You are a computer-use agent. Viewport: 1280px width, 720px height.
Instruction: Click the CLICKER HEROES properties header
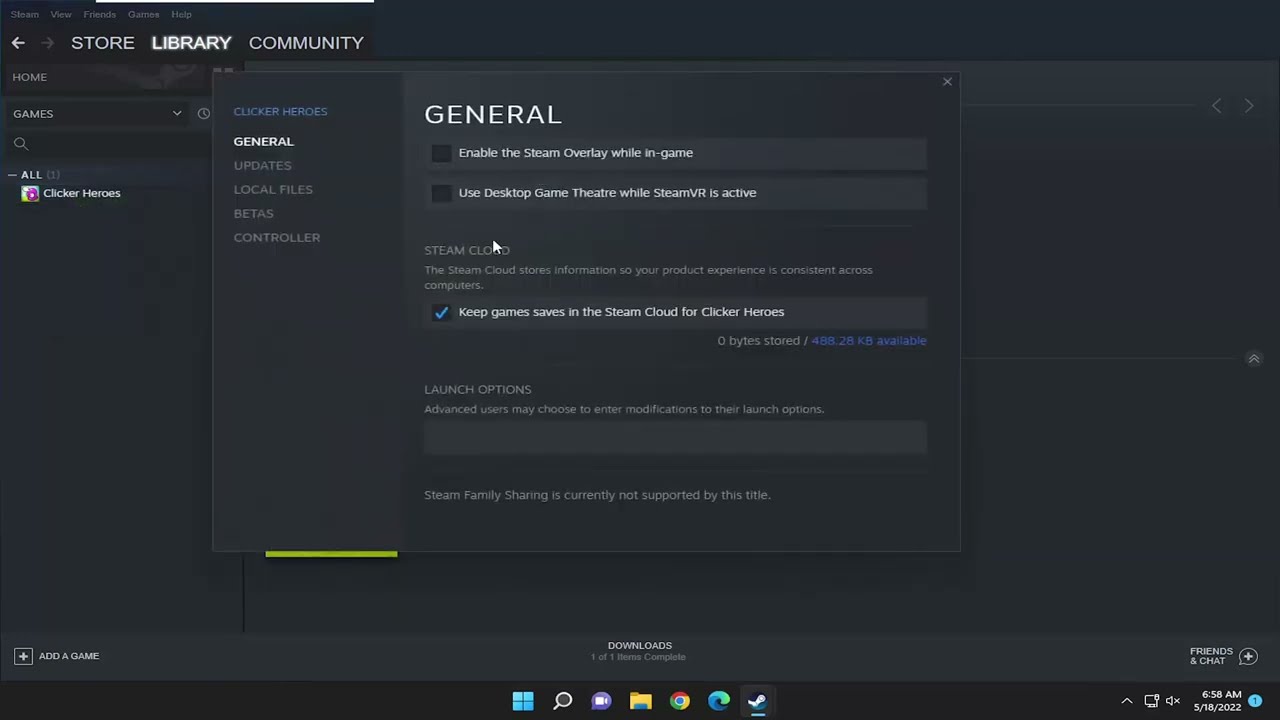coord(280,111)
